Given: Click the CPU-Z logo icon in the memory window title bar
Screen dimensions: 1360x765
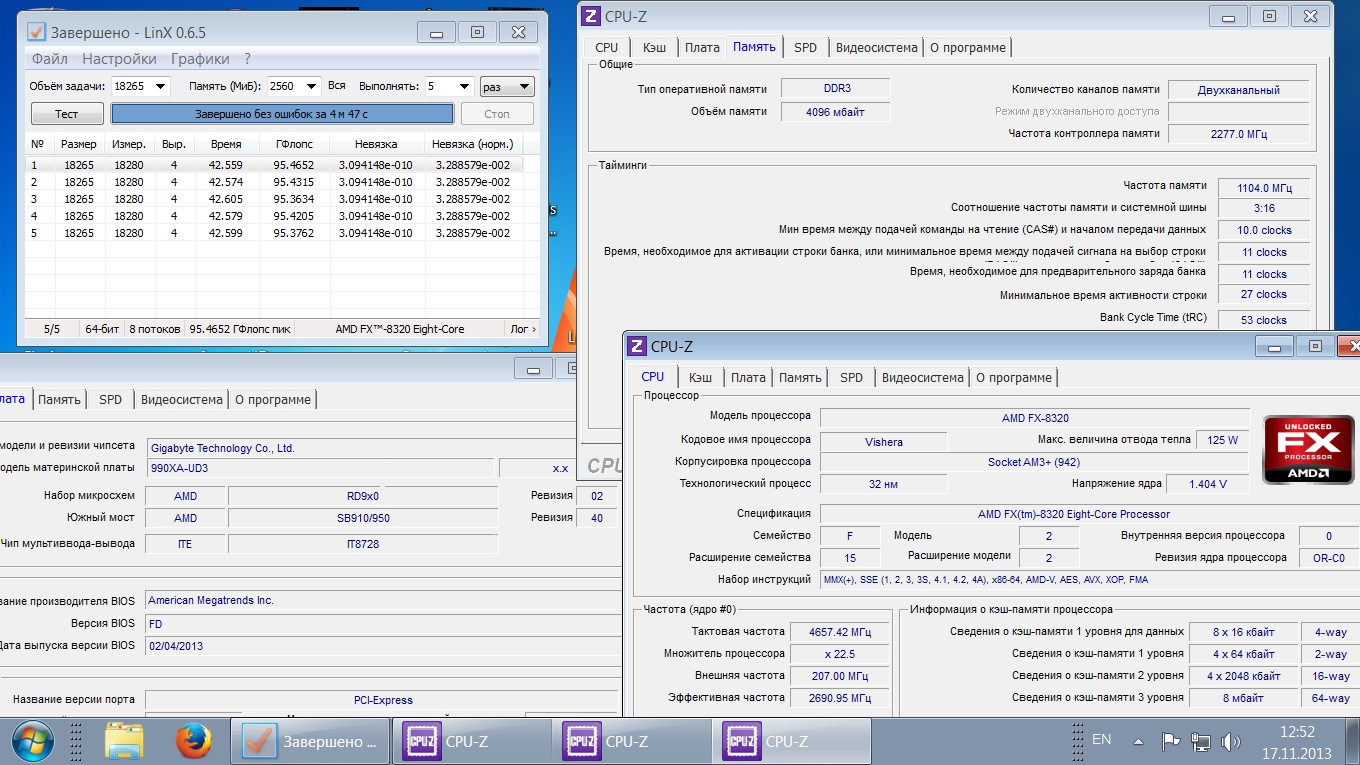Looking at the screenshot, I should [x=591, y=16].
